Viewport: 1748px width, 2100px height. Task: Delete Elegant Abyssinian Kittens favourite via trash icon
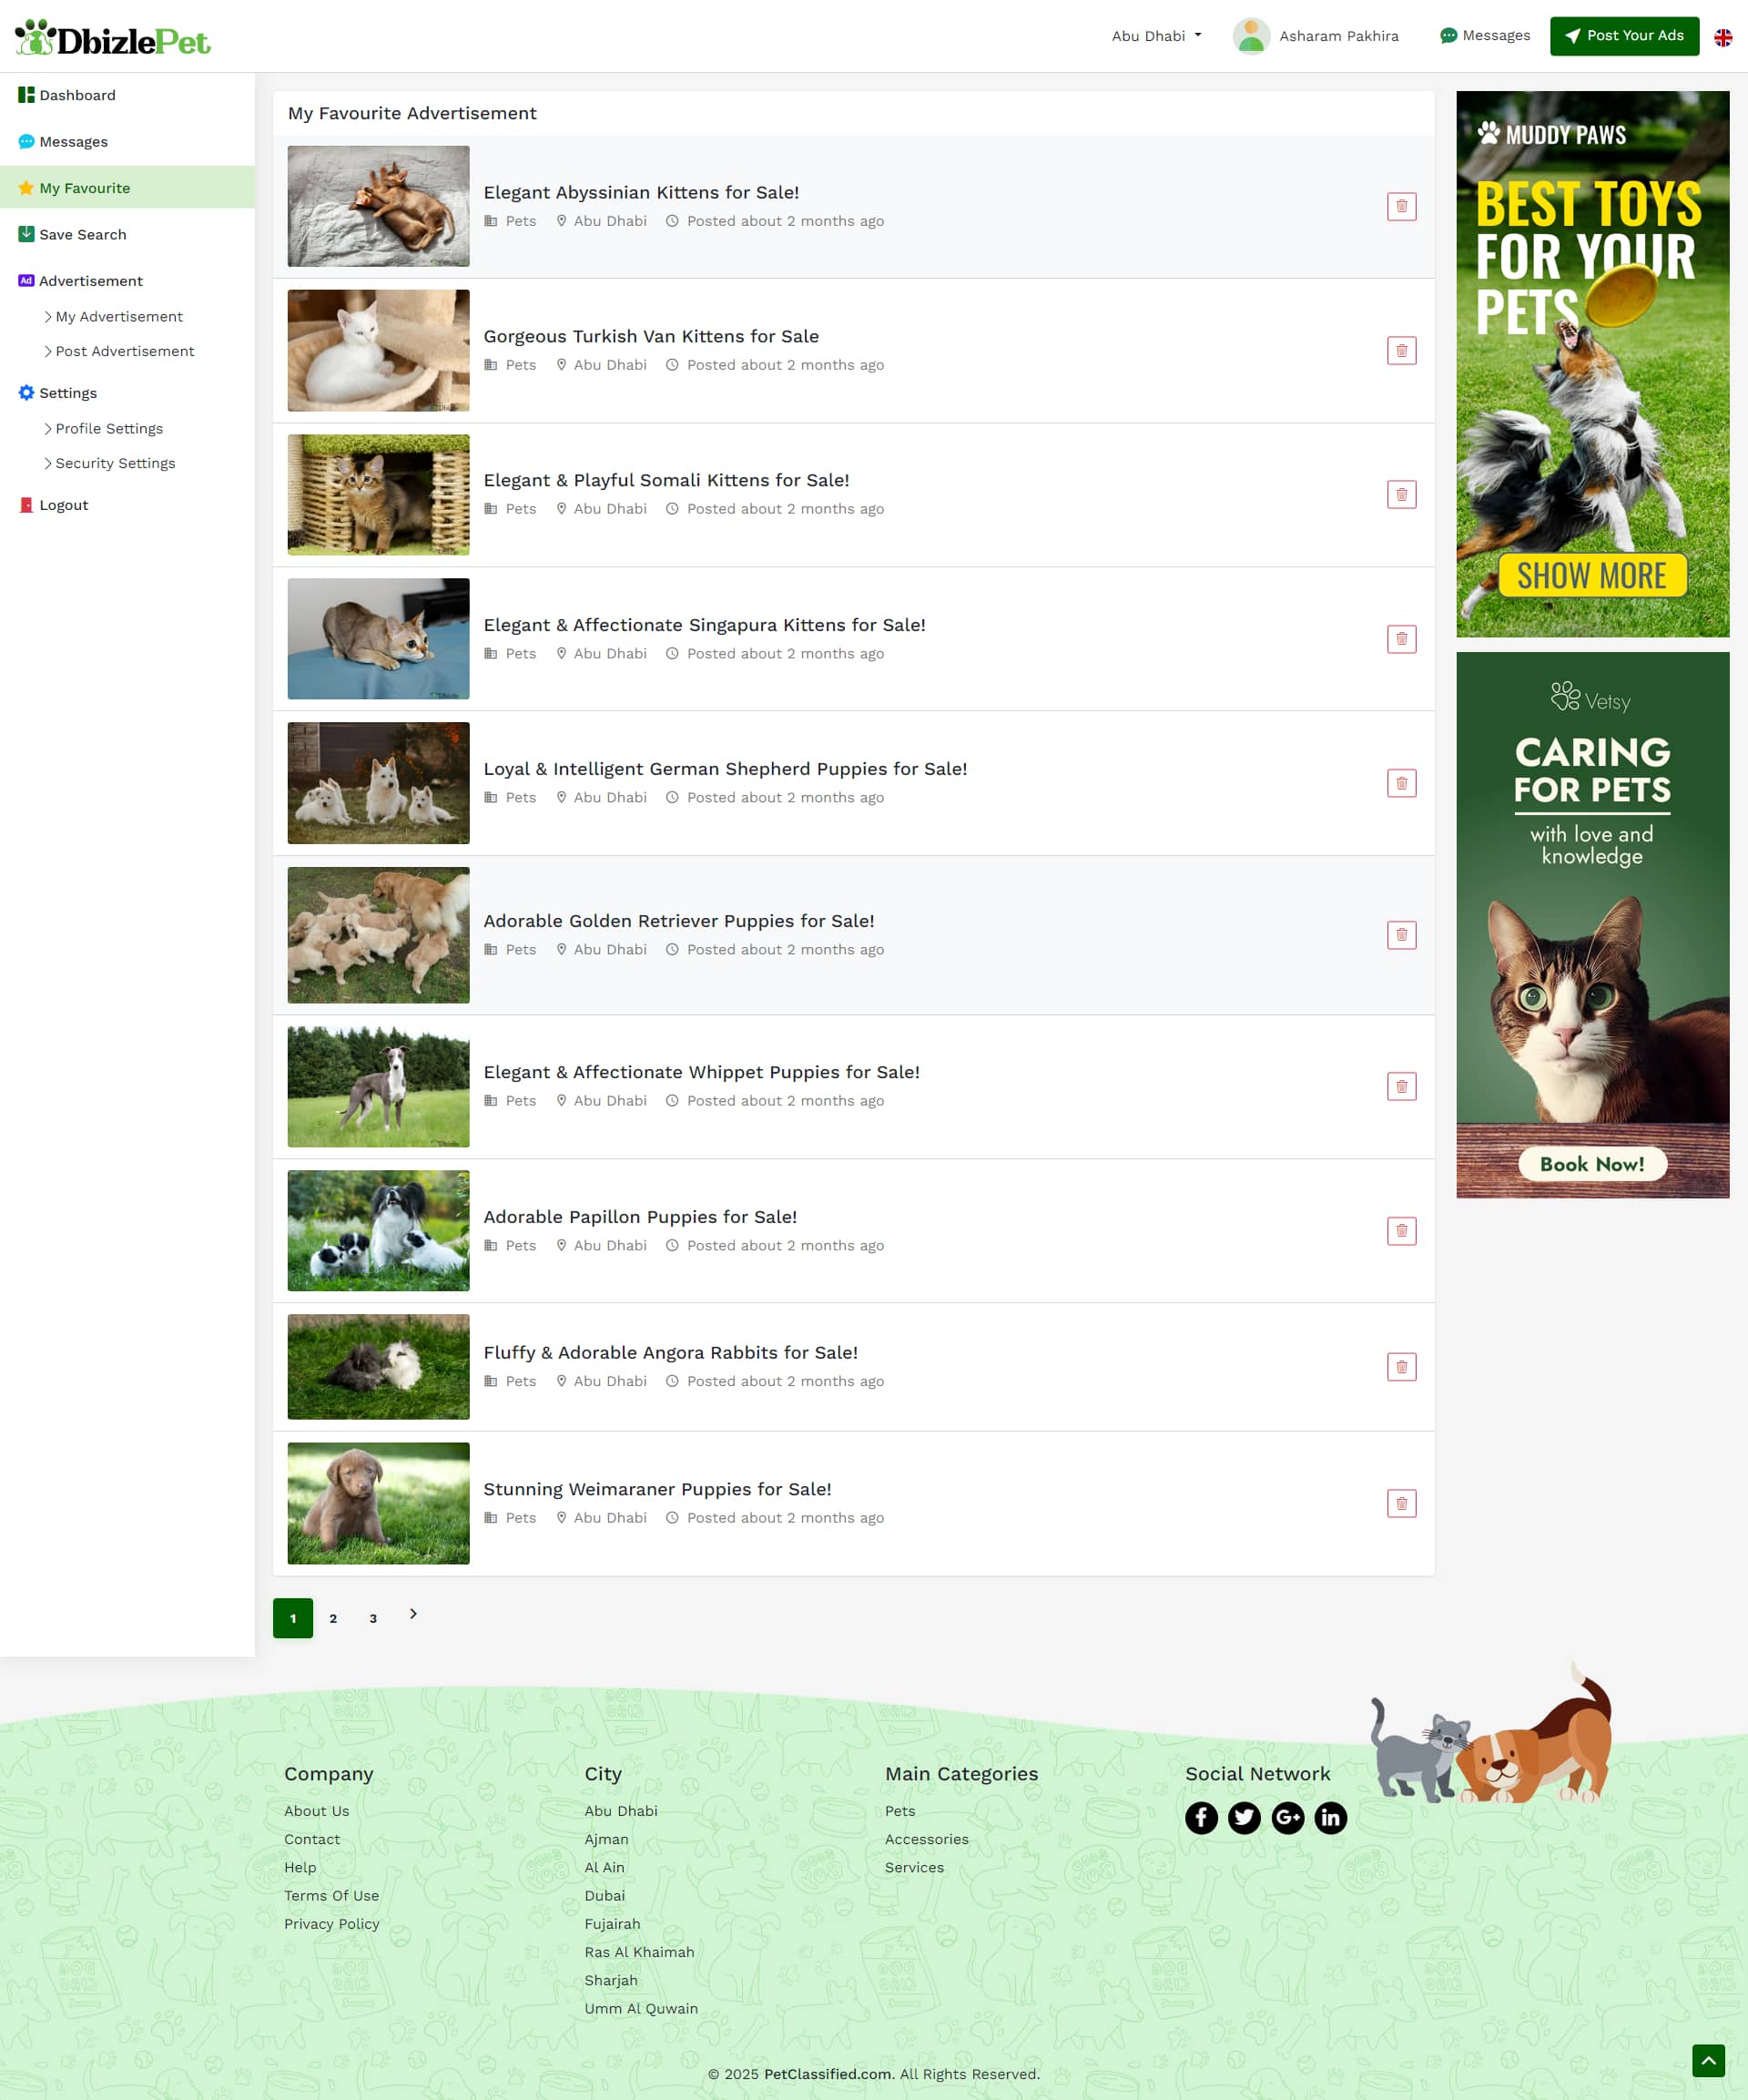pos(1401,206)
